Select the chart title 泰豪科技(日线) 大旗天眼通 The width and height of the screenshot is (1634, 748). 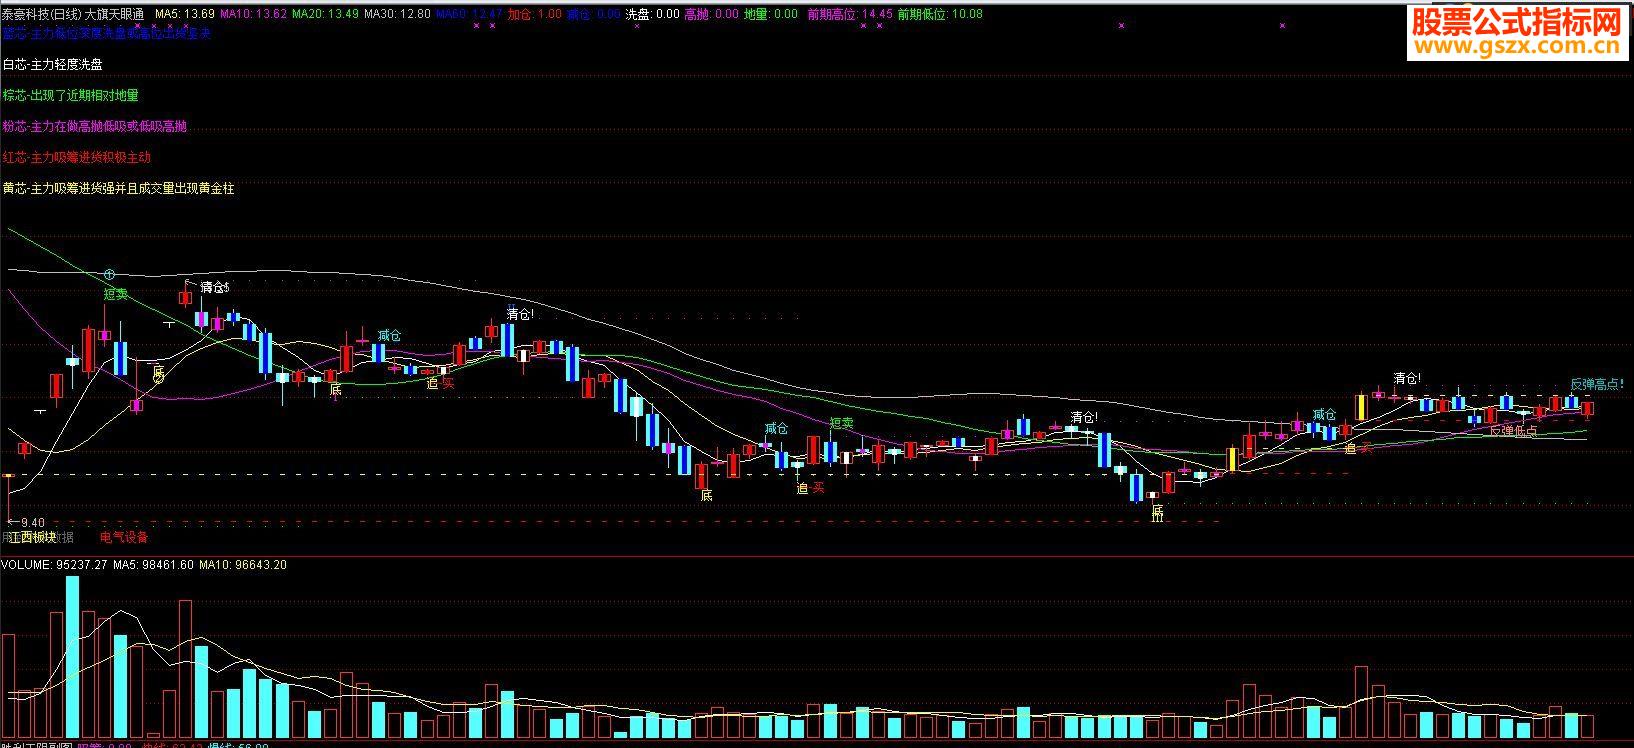pyautogui.click(x=73, y=14)
